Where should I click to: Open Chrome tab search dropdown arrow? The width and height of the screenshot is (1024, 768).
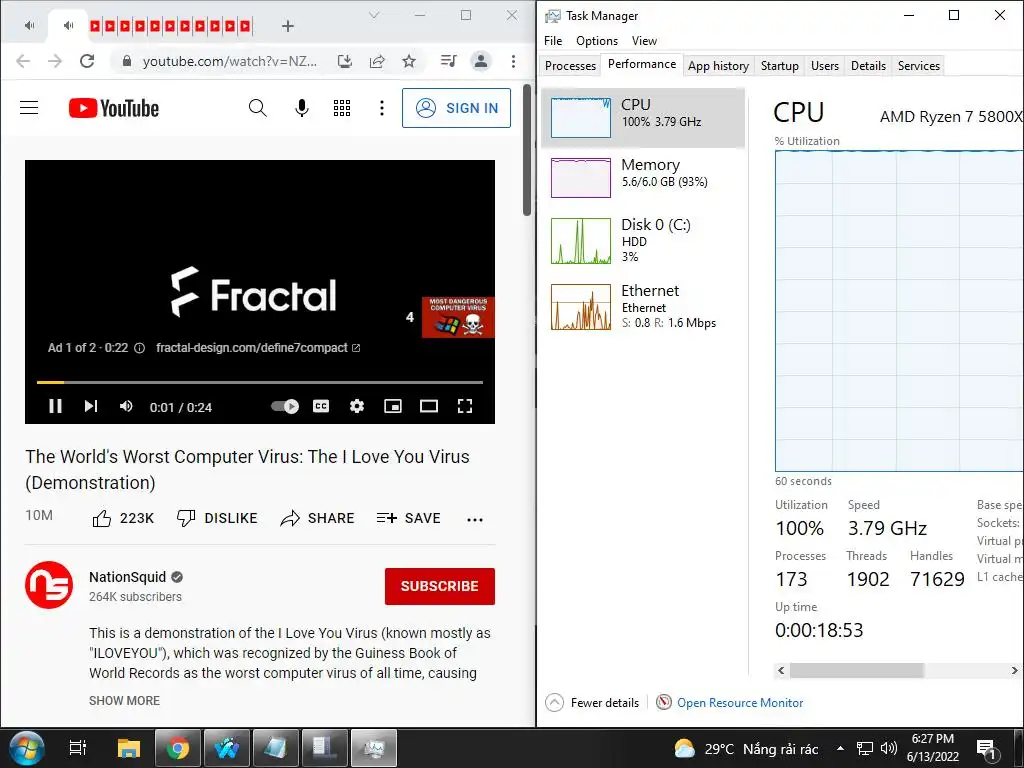click(x=374, y=15)
